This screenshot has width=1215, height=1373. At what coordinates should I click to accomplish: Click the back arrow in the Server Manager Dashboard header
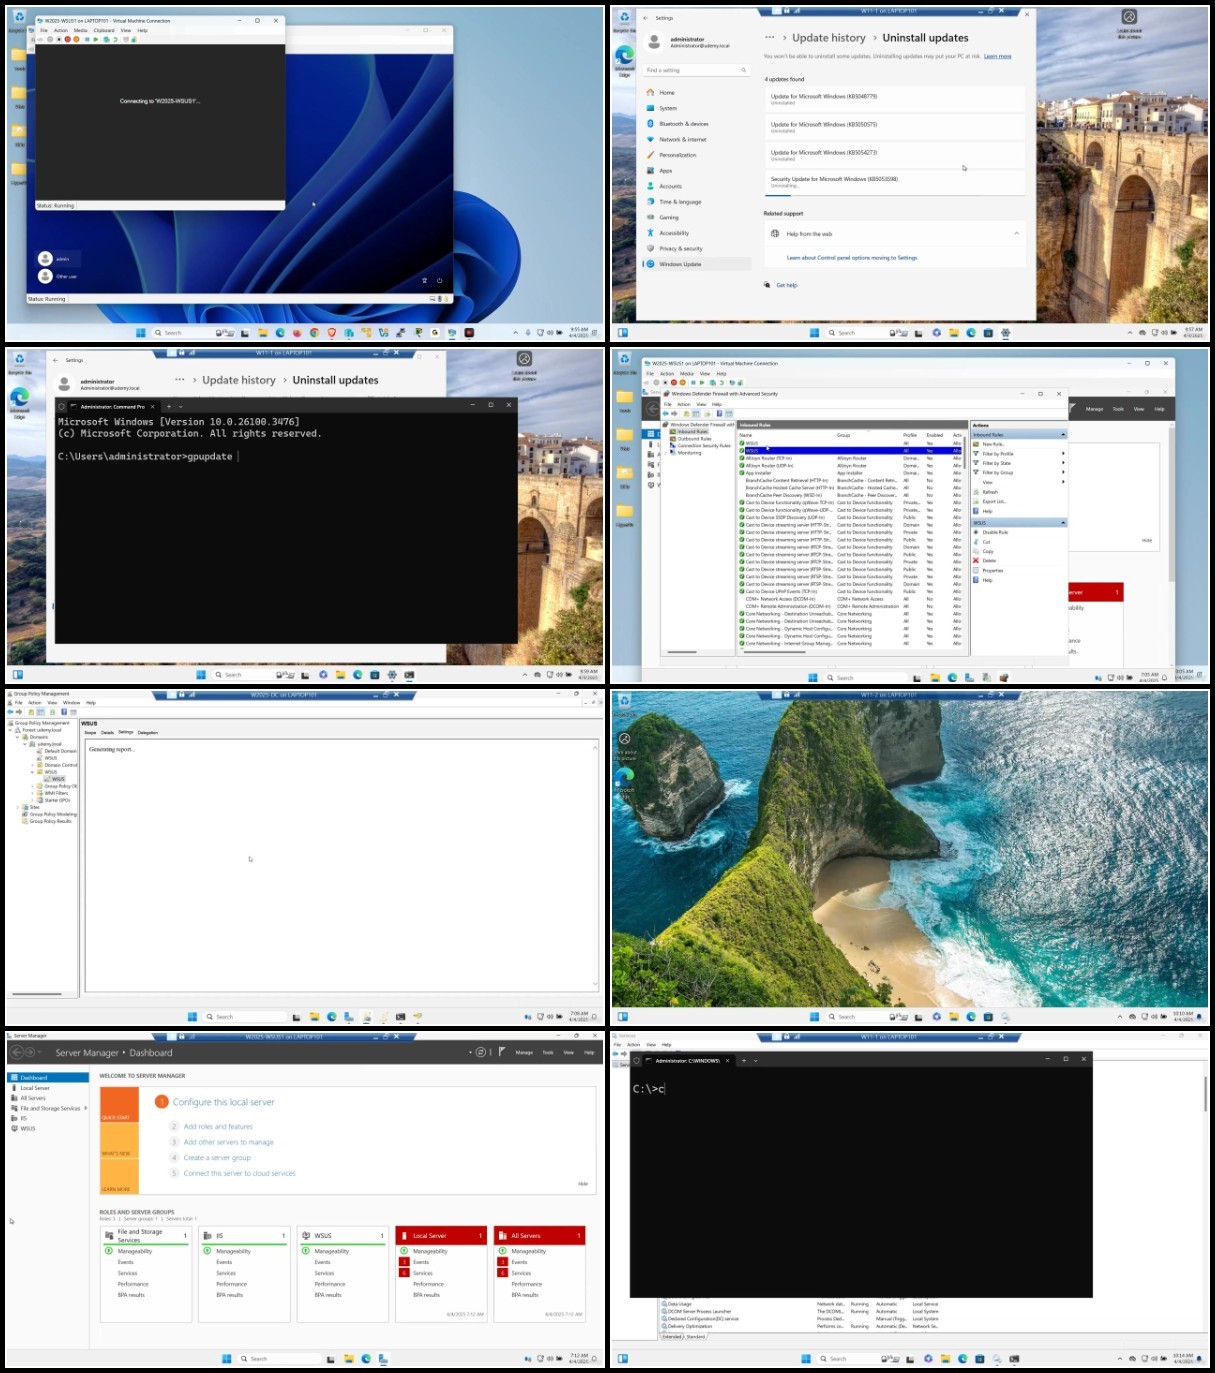15,1052
